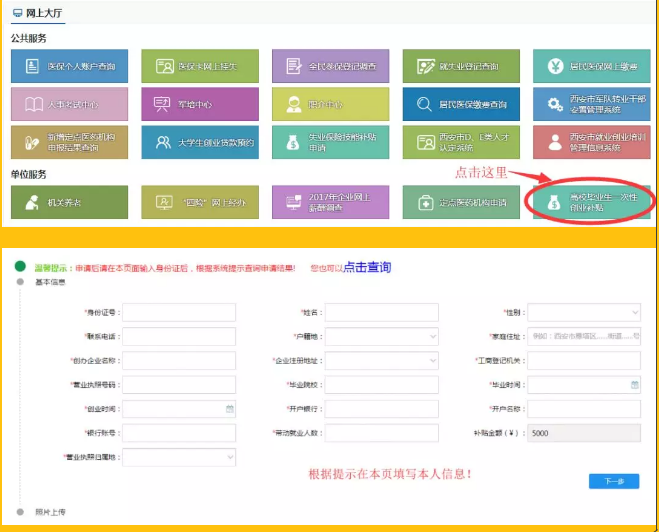Click the 温馨提示 notice text
Viewport: 659px width, 532px height.
[x=165, y=268]
